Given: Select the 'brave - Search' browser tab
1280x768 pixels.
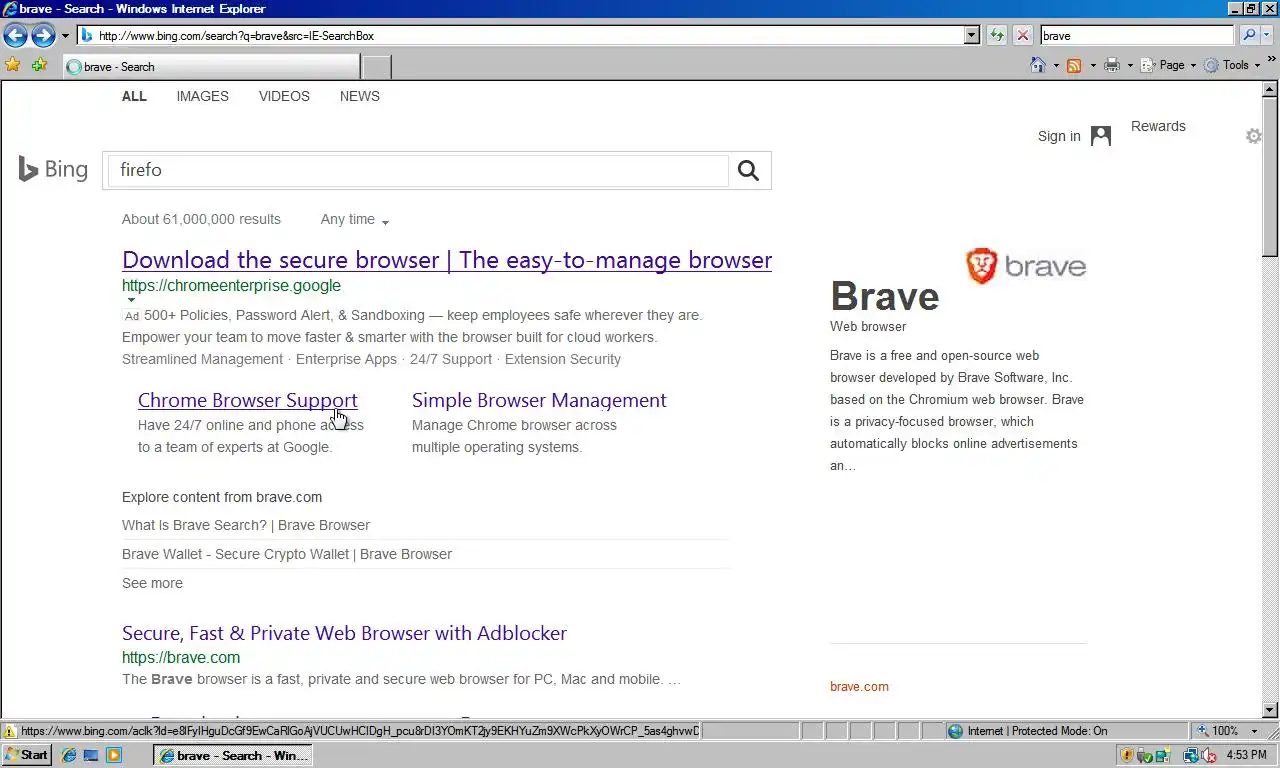Looking at the screenshot, I should point(210,67).
